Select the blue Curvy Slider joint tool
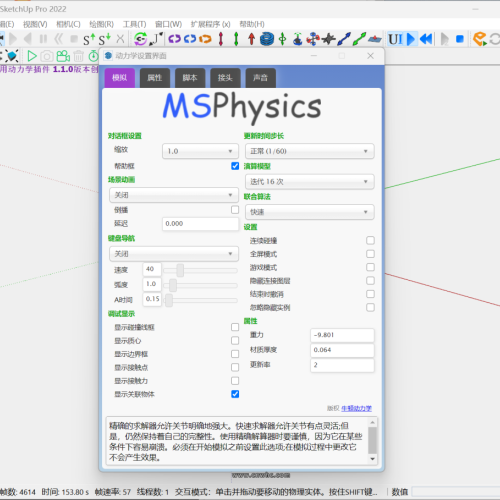Viewport: 500px width, 500px height. pos(344,39)
